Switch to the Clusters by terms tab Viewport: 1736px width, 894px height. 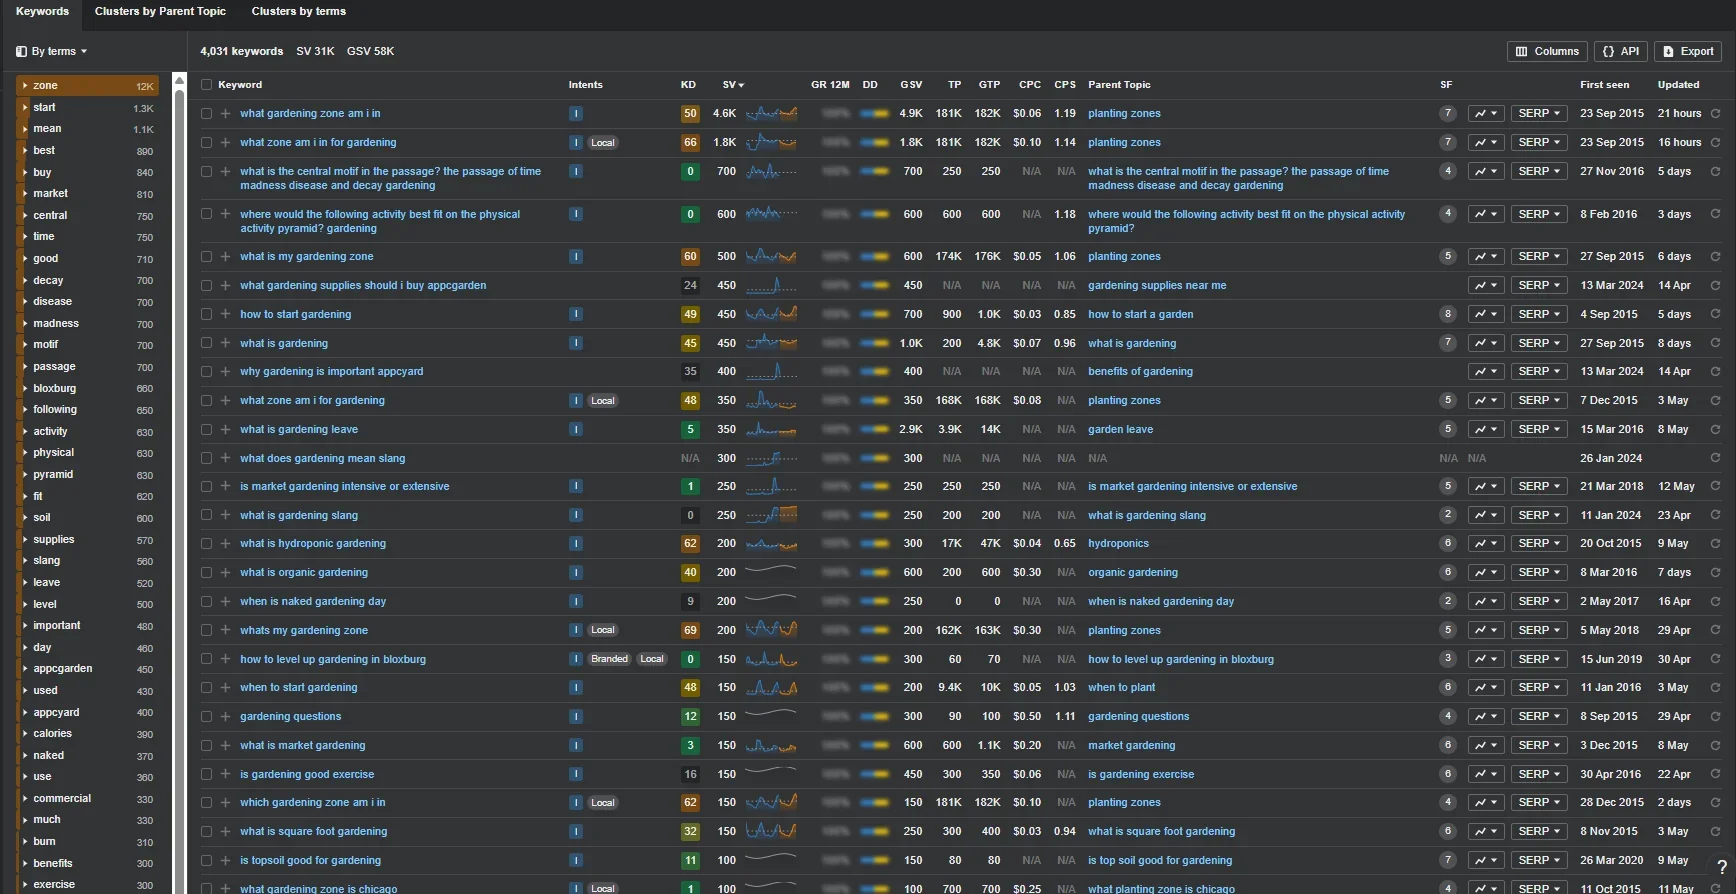[x=298, y=12]
